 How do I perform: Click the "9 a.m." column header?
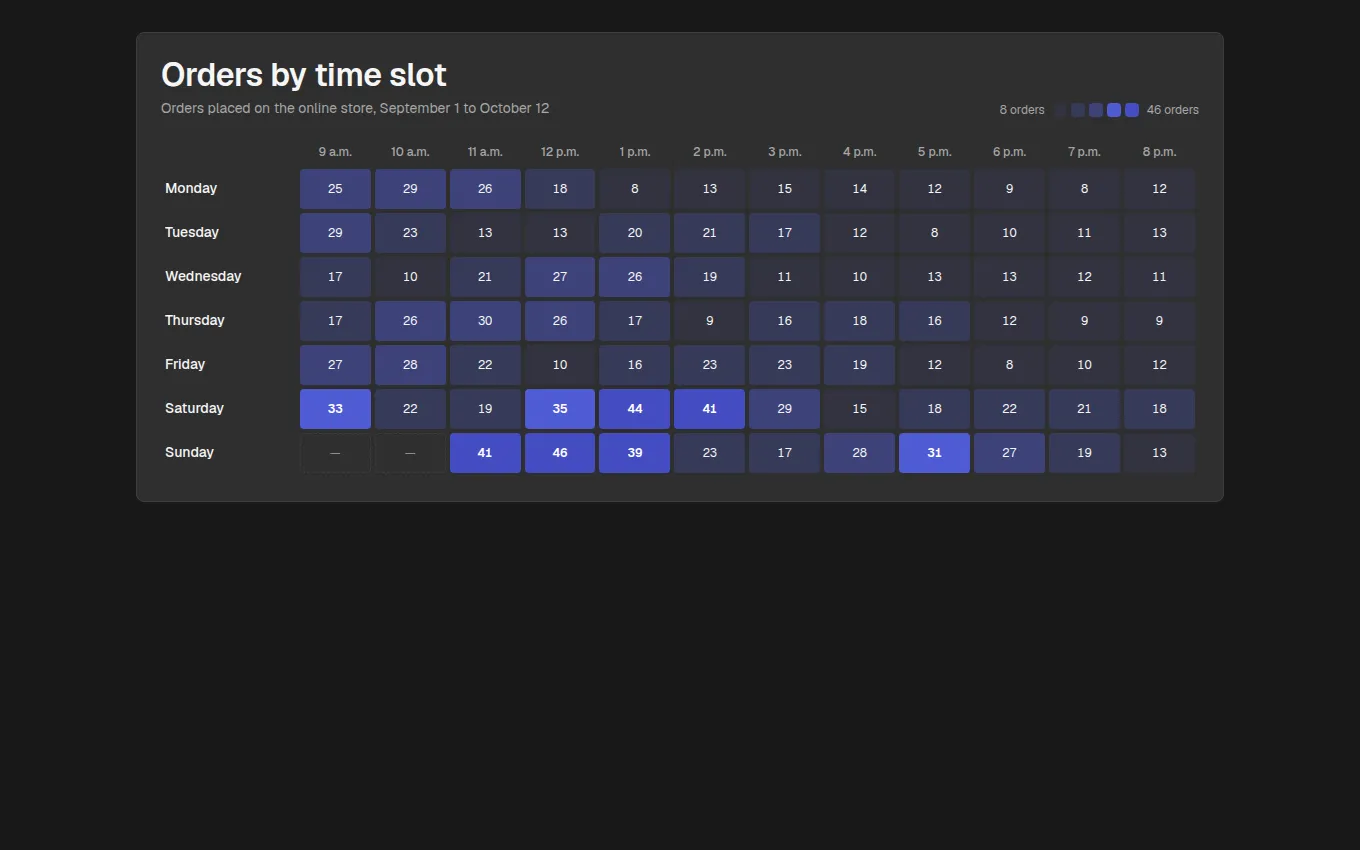pyautogui.click(x=335, y=152)
